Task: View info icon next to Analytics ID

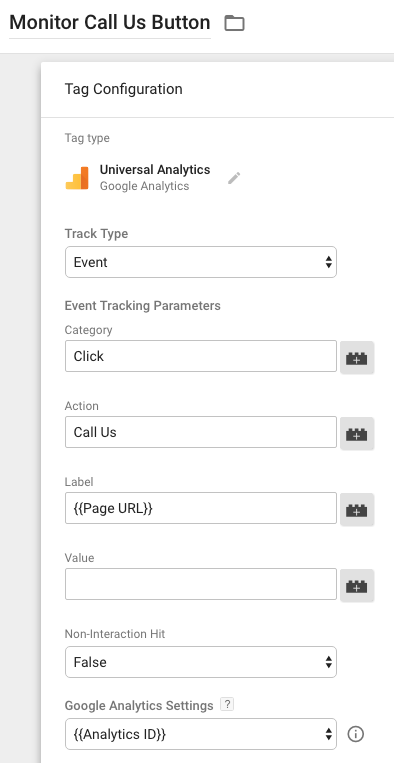Action: click(x=356, y=734)
